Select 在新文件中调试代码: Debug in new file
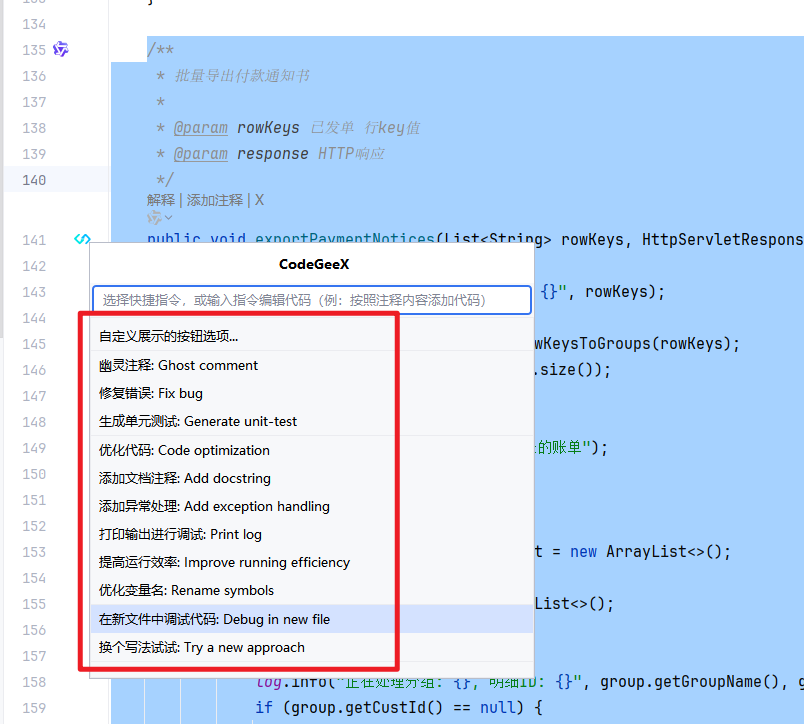This screenshot has width=804, height=724. (x=312, y=619)
